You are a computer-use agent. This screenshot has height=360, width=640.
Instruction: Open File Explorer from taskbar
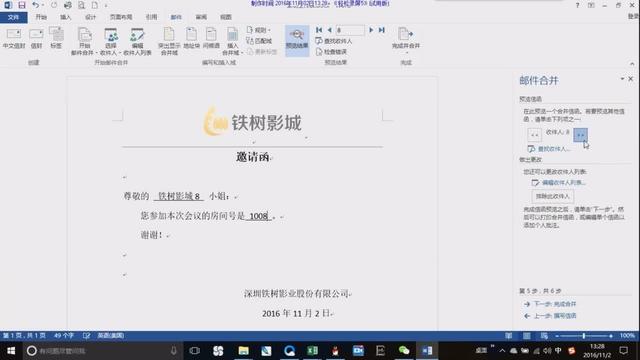pos(244,351)
